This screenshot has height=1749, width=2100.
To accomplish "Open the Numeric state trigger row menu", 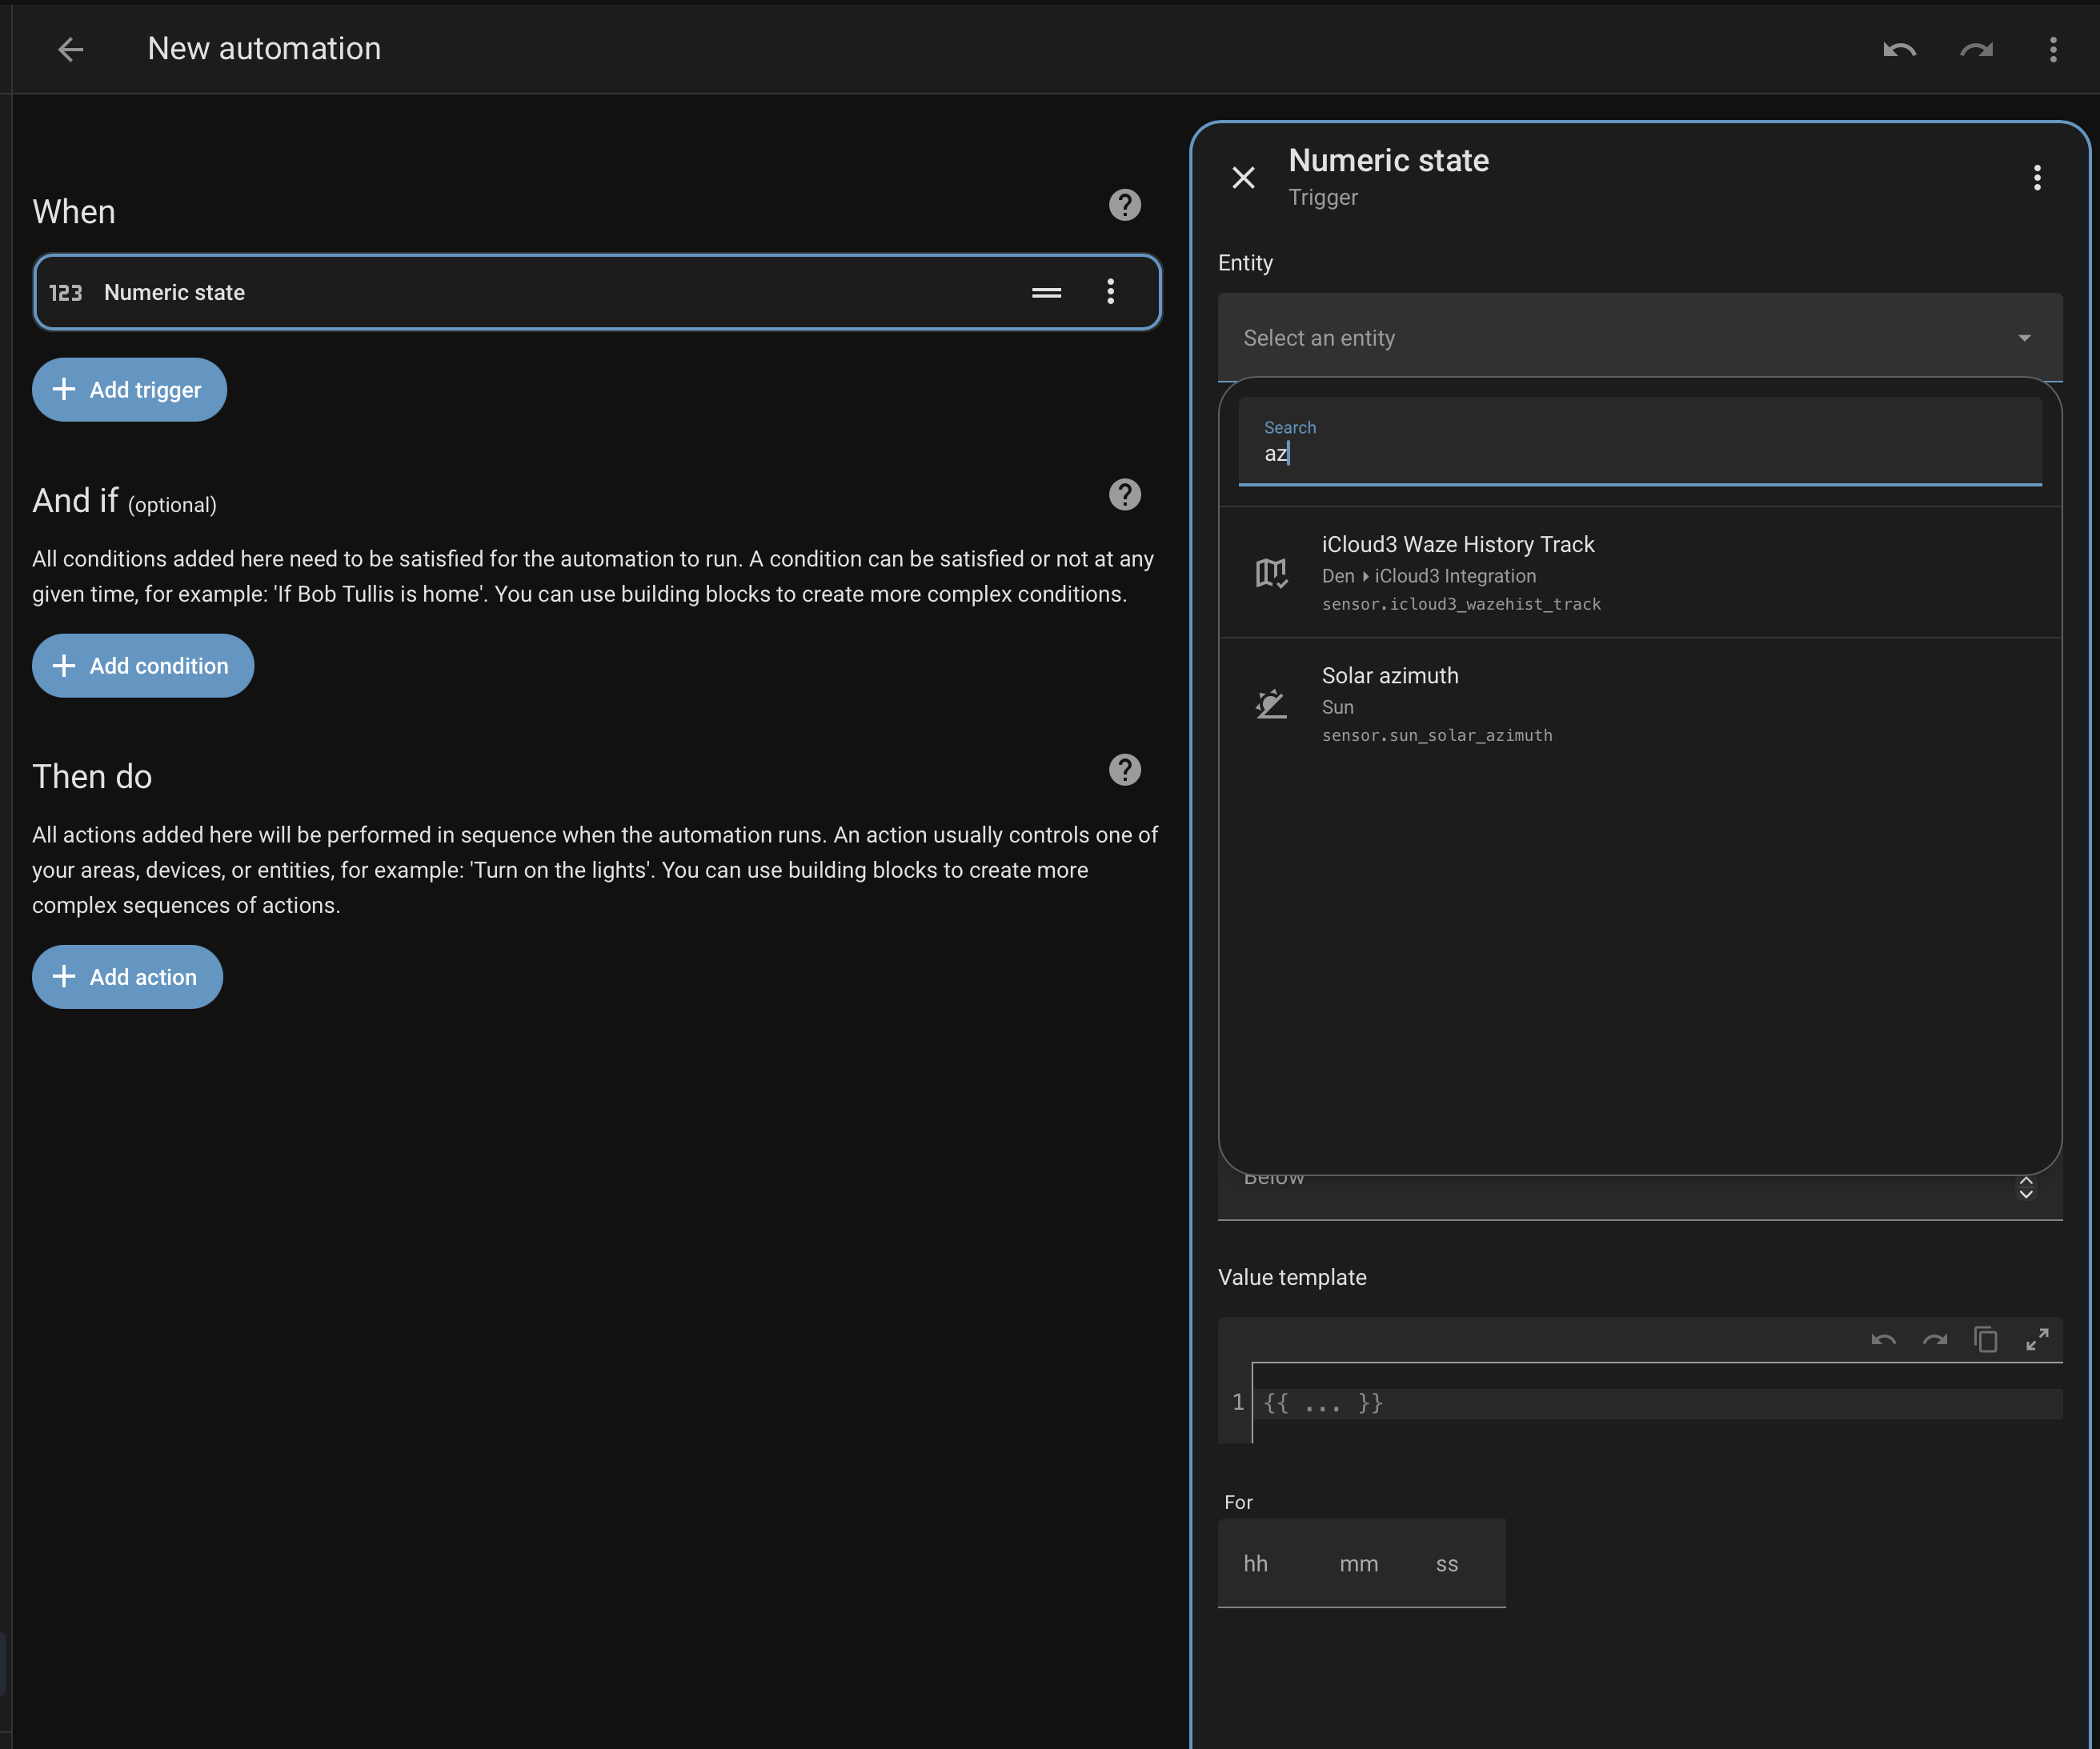I will [x=1110, y=292].
